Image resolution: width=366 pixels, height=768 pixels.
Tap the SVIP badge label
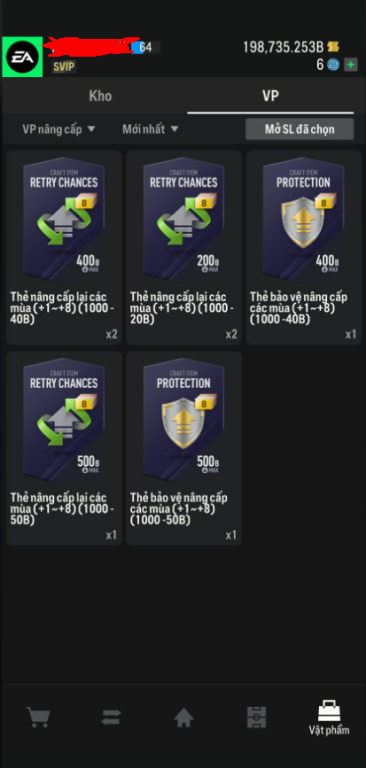pyautogui.click(x=64, y=67)
